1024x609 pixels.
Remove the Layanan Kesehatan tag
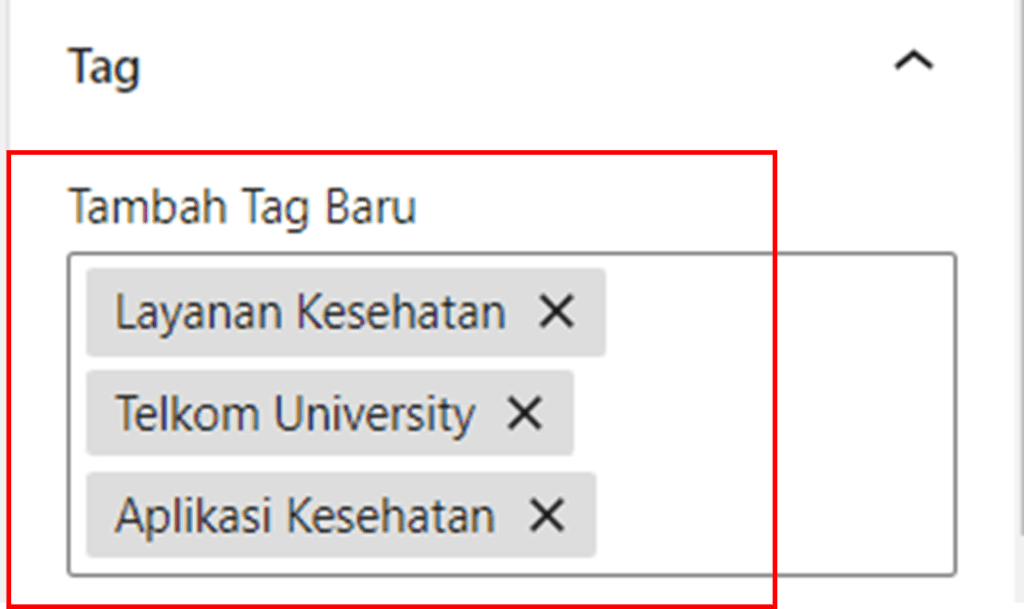point(556,312)
